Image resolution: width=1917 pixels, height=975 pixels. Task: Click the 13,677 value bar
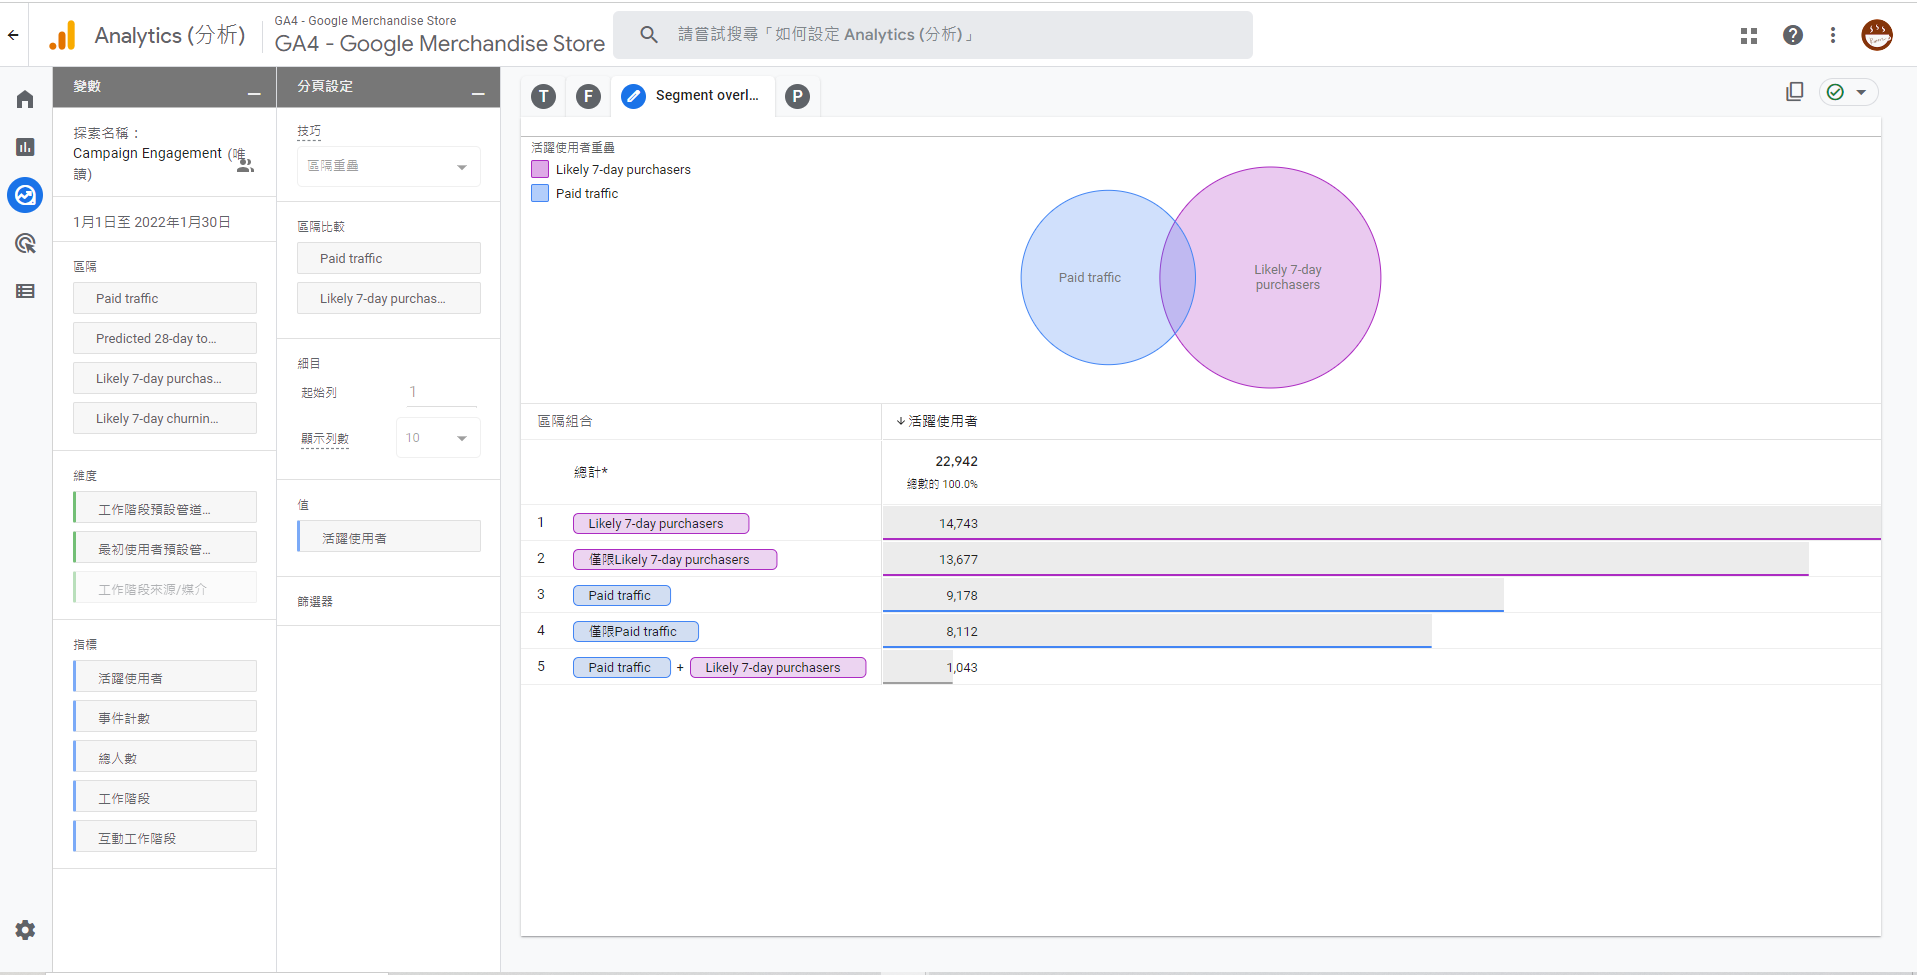(x=1345, y=559)
